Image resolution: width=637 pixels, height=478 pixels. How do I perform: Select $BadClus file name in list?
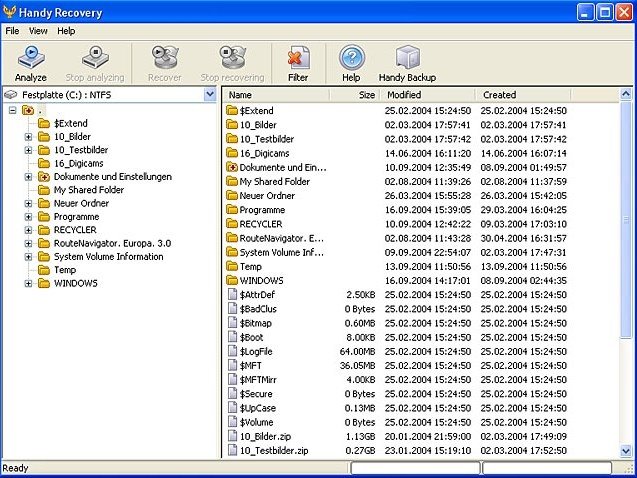coord(258,309)
